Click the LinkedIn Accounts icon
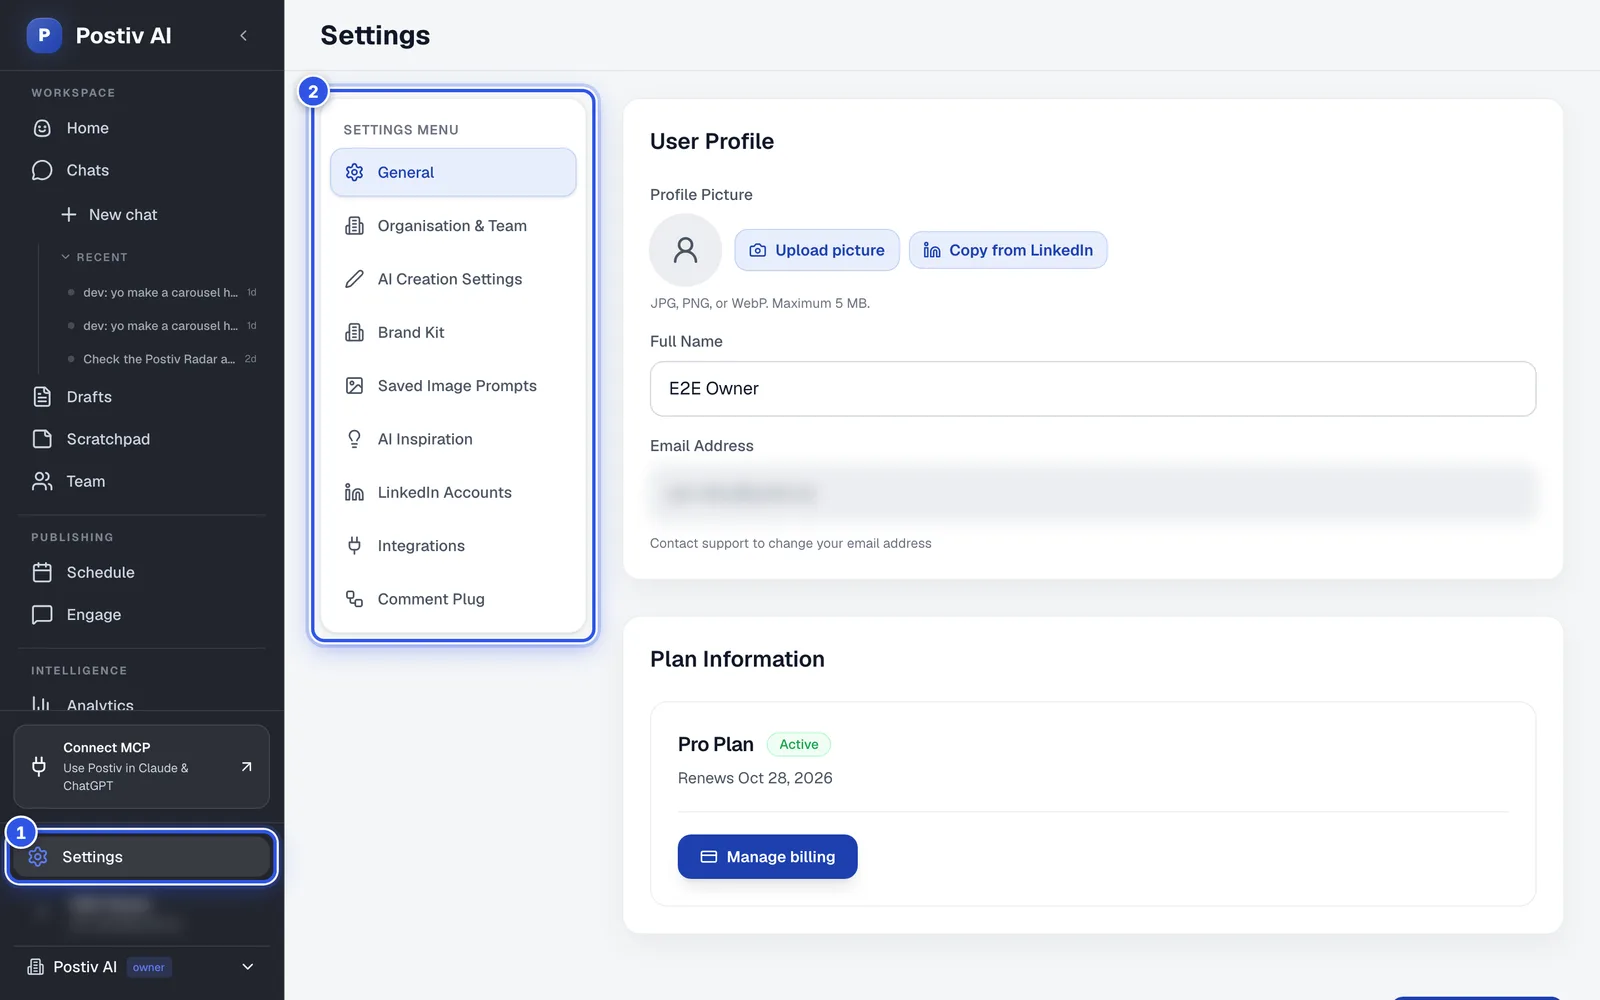 (354, 492)
